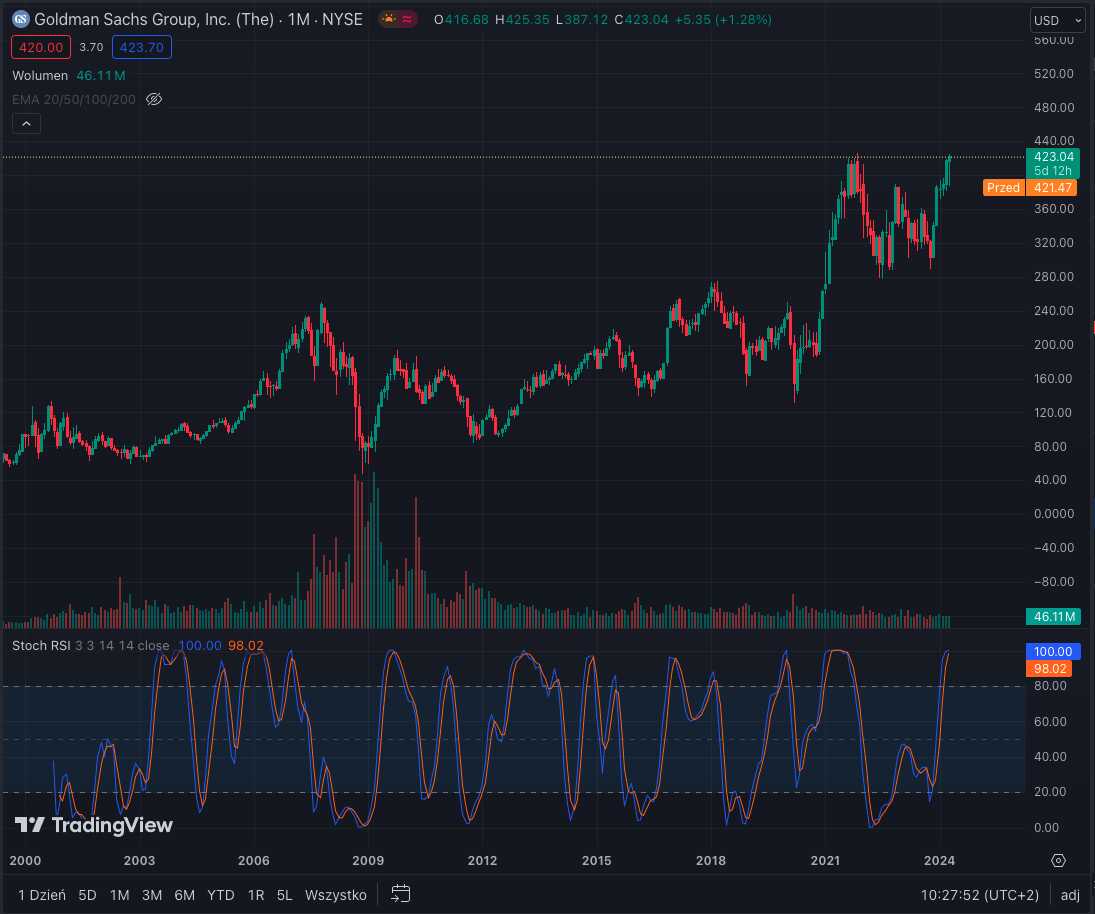Open chart settings gear icon near time axis
The image size is (1095, 914).
[1058, 860]
